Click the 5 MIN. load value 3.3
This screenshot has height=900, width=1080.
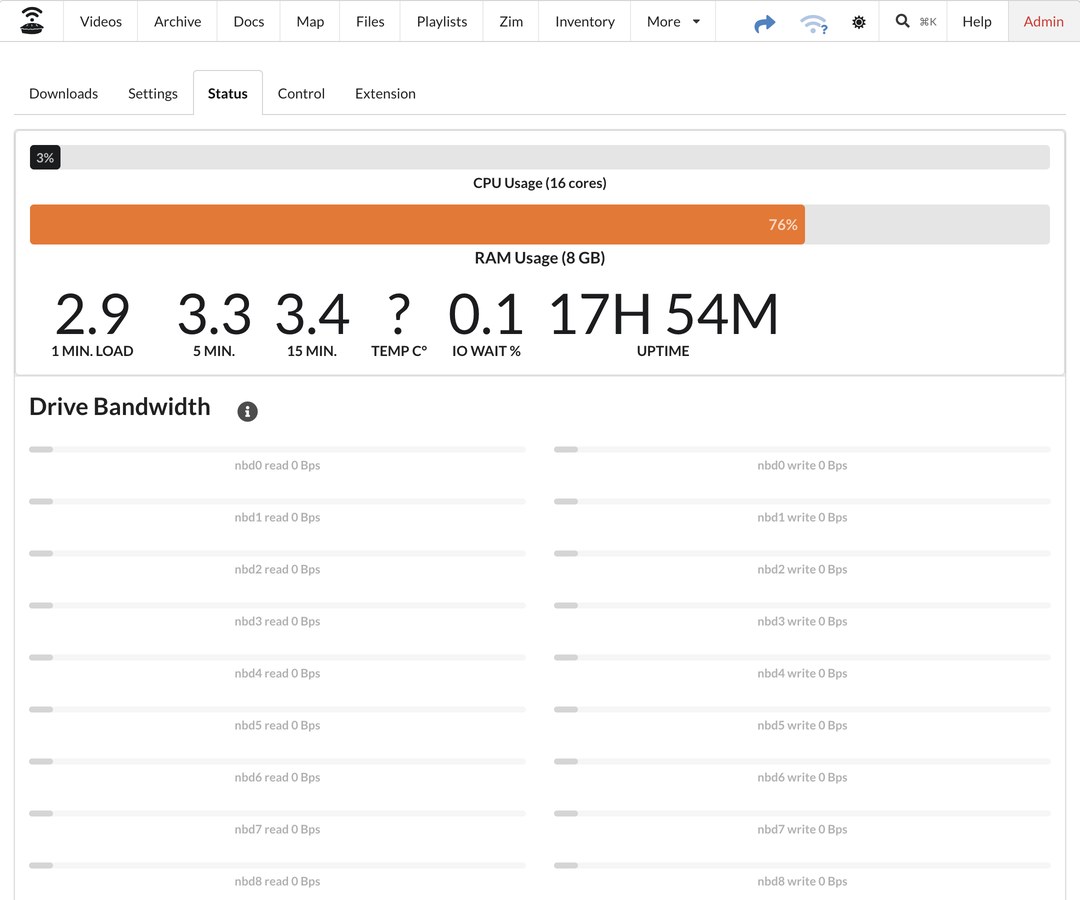click(214, 314)
